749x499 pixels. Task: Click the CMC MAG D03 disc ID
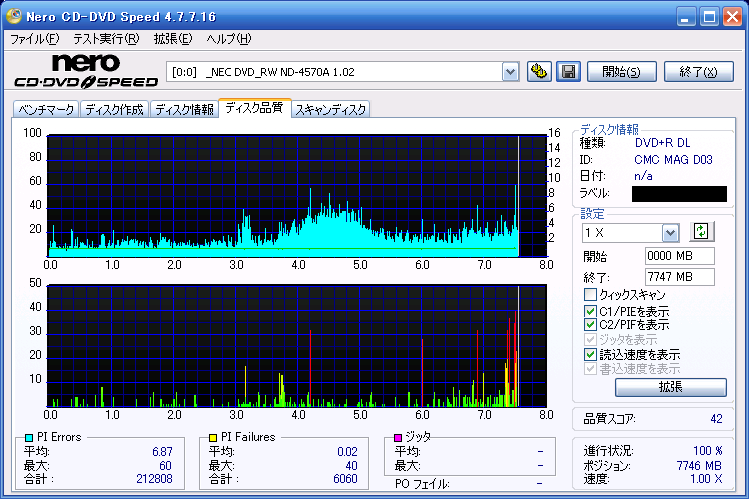673,159
